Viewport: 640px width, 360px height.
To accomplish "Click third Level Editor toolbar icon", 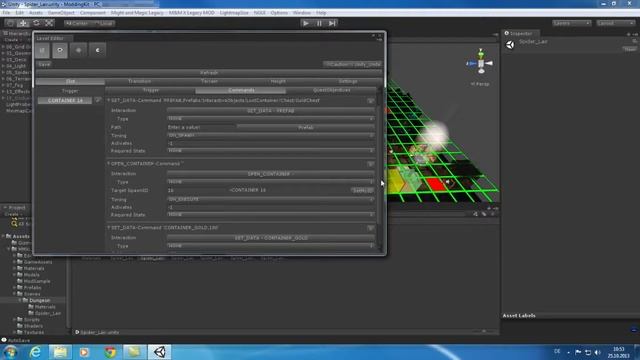I will [78, 50].
